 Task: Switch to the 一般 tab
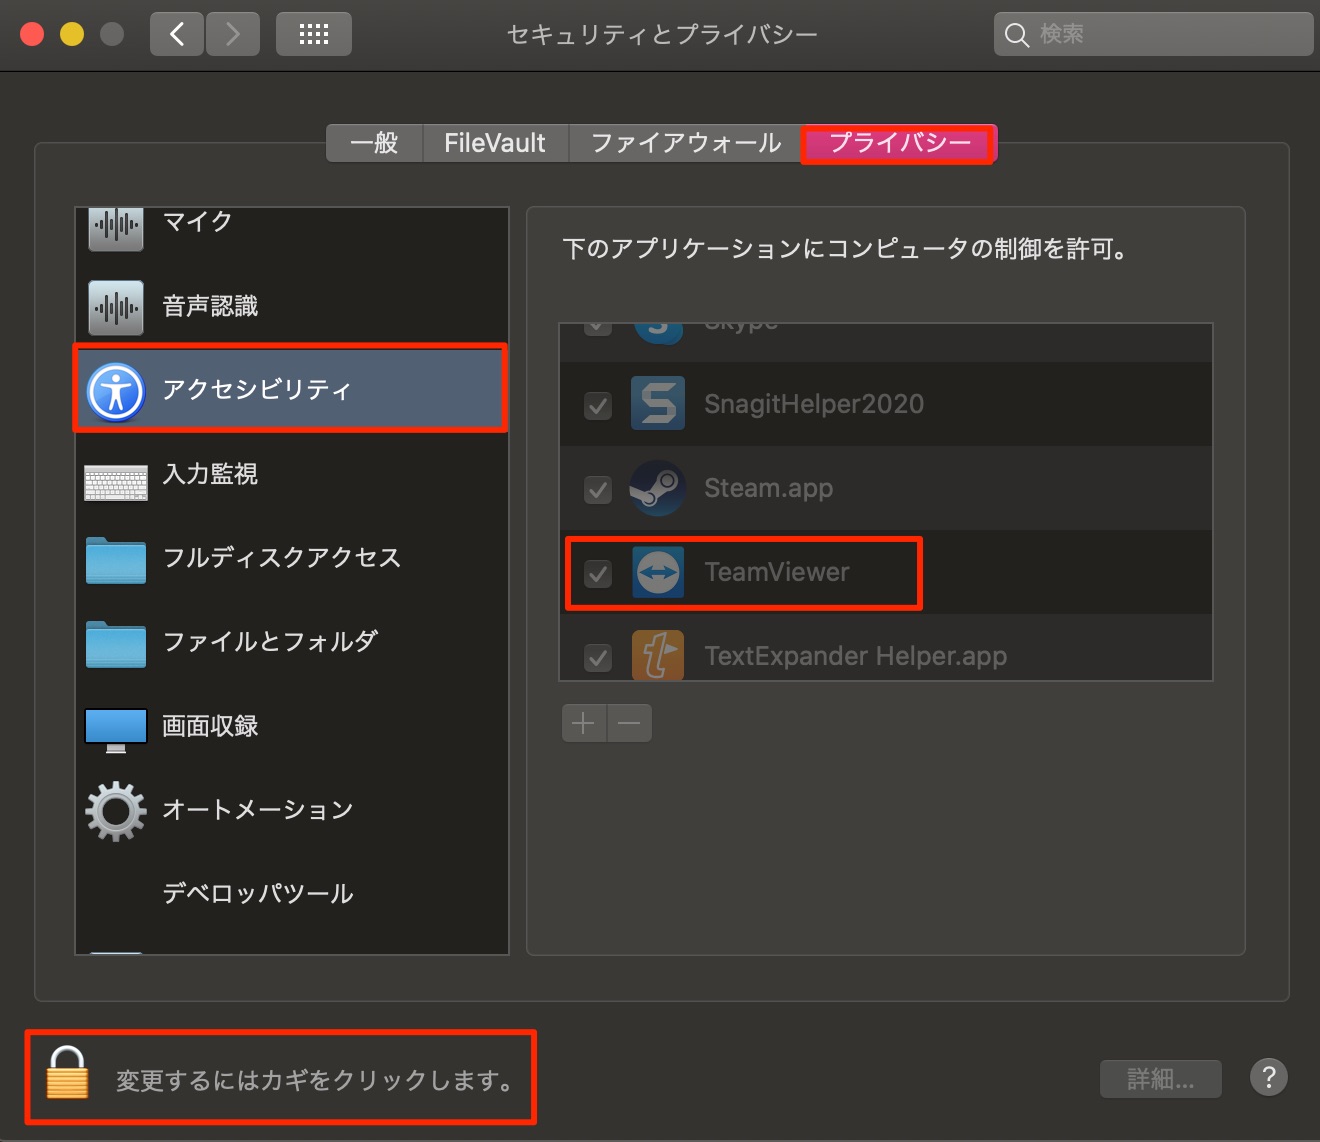pos(375,143)
